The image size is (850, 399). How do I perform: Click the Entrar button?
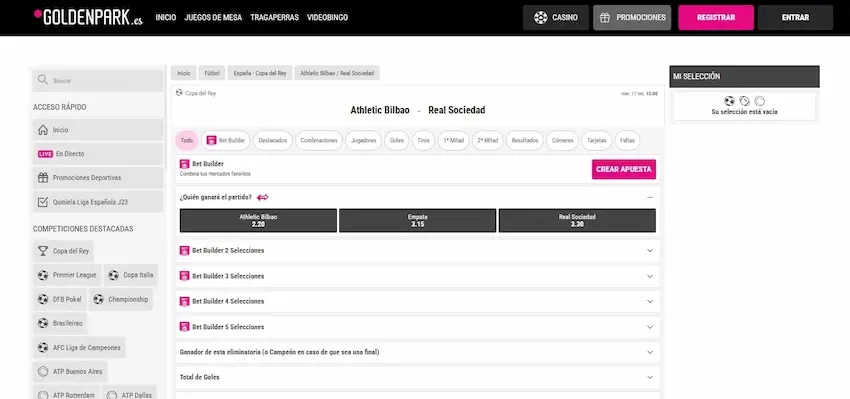tap(795, 17)
